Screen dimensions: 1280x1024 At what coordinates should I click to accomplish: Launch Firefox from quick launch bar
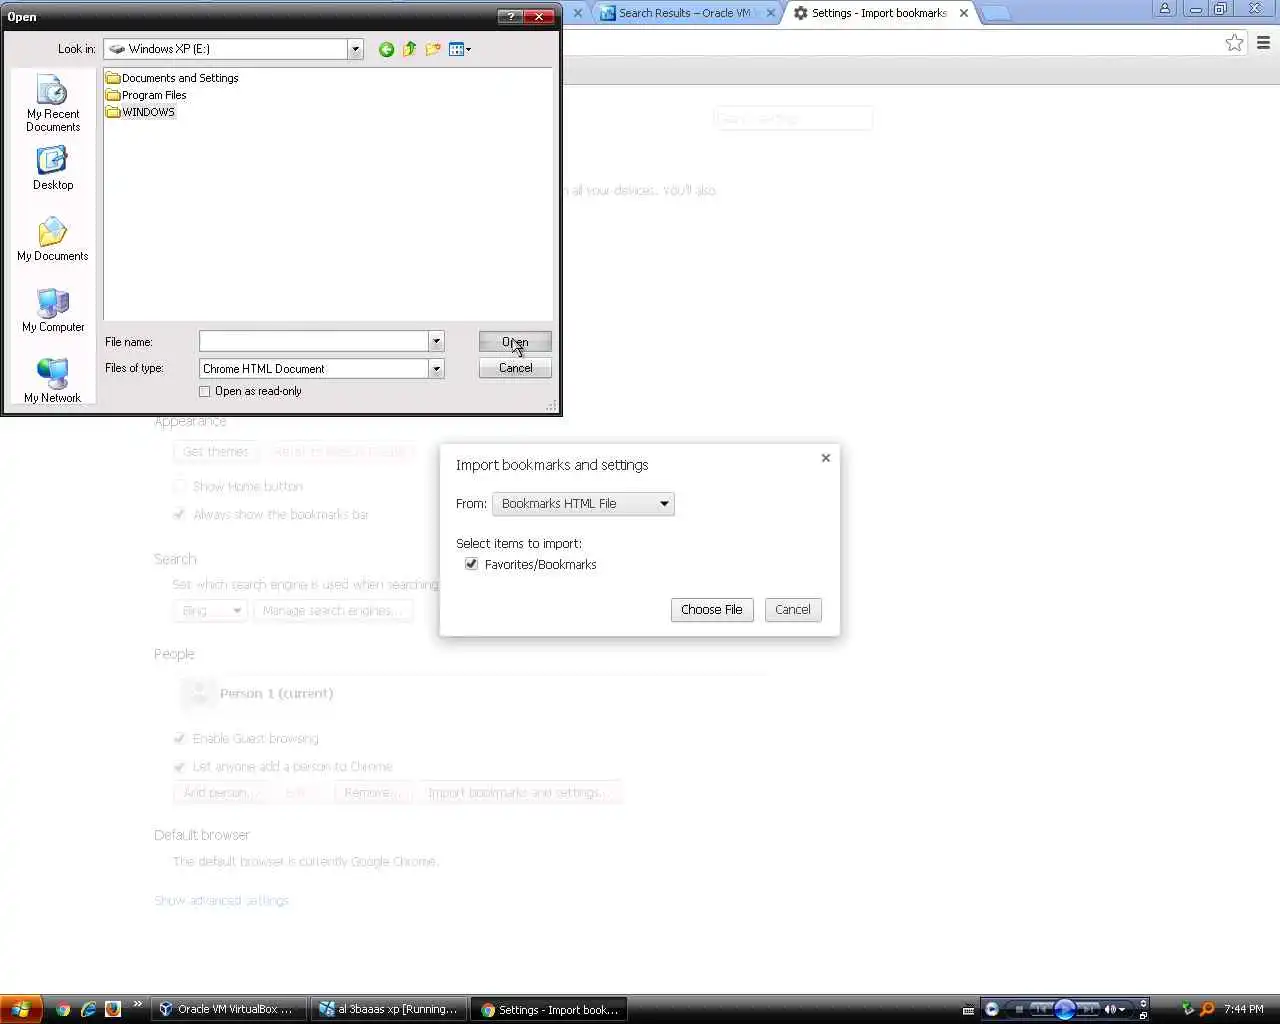tap(113, 1010)
